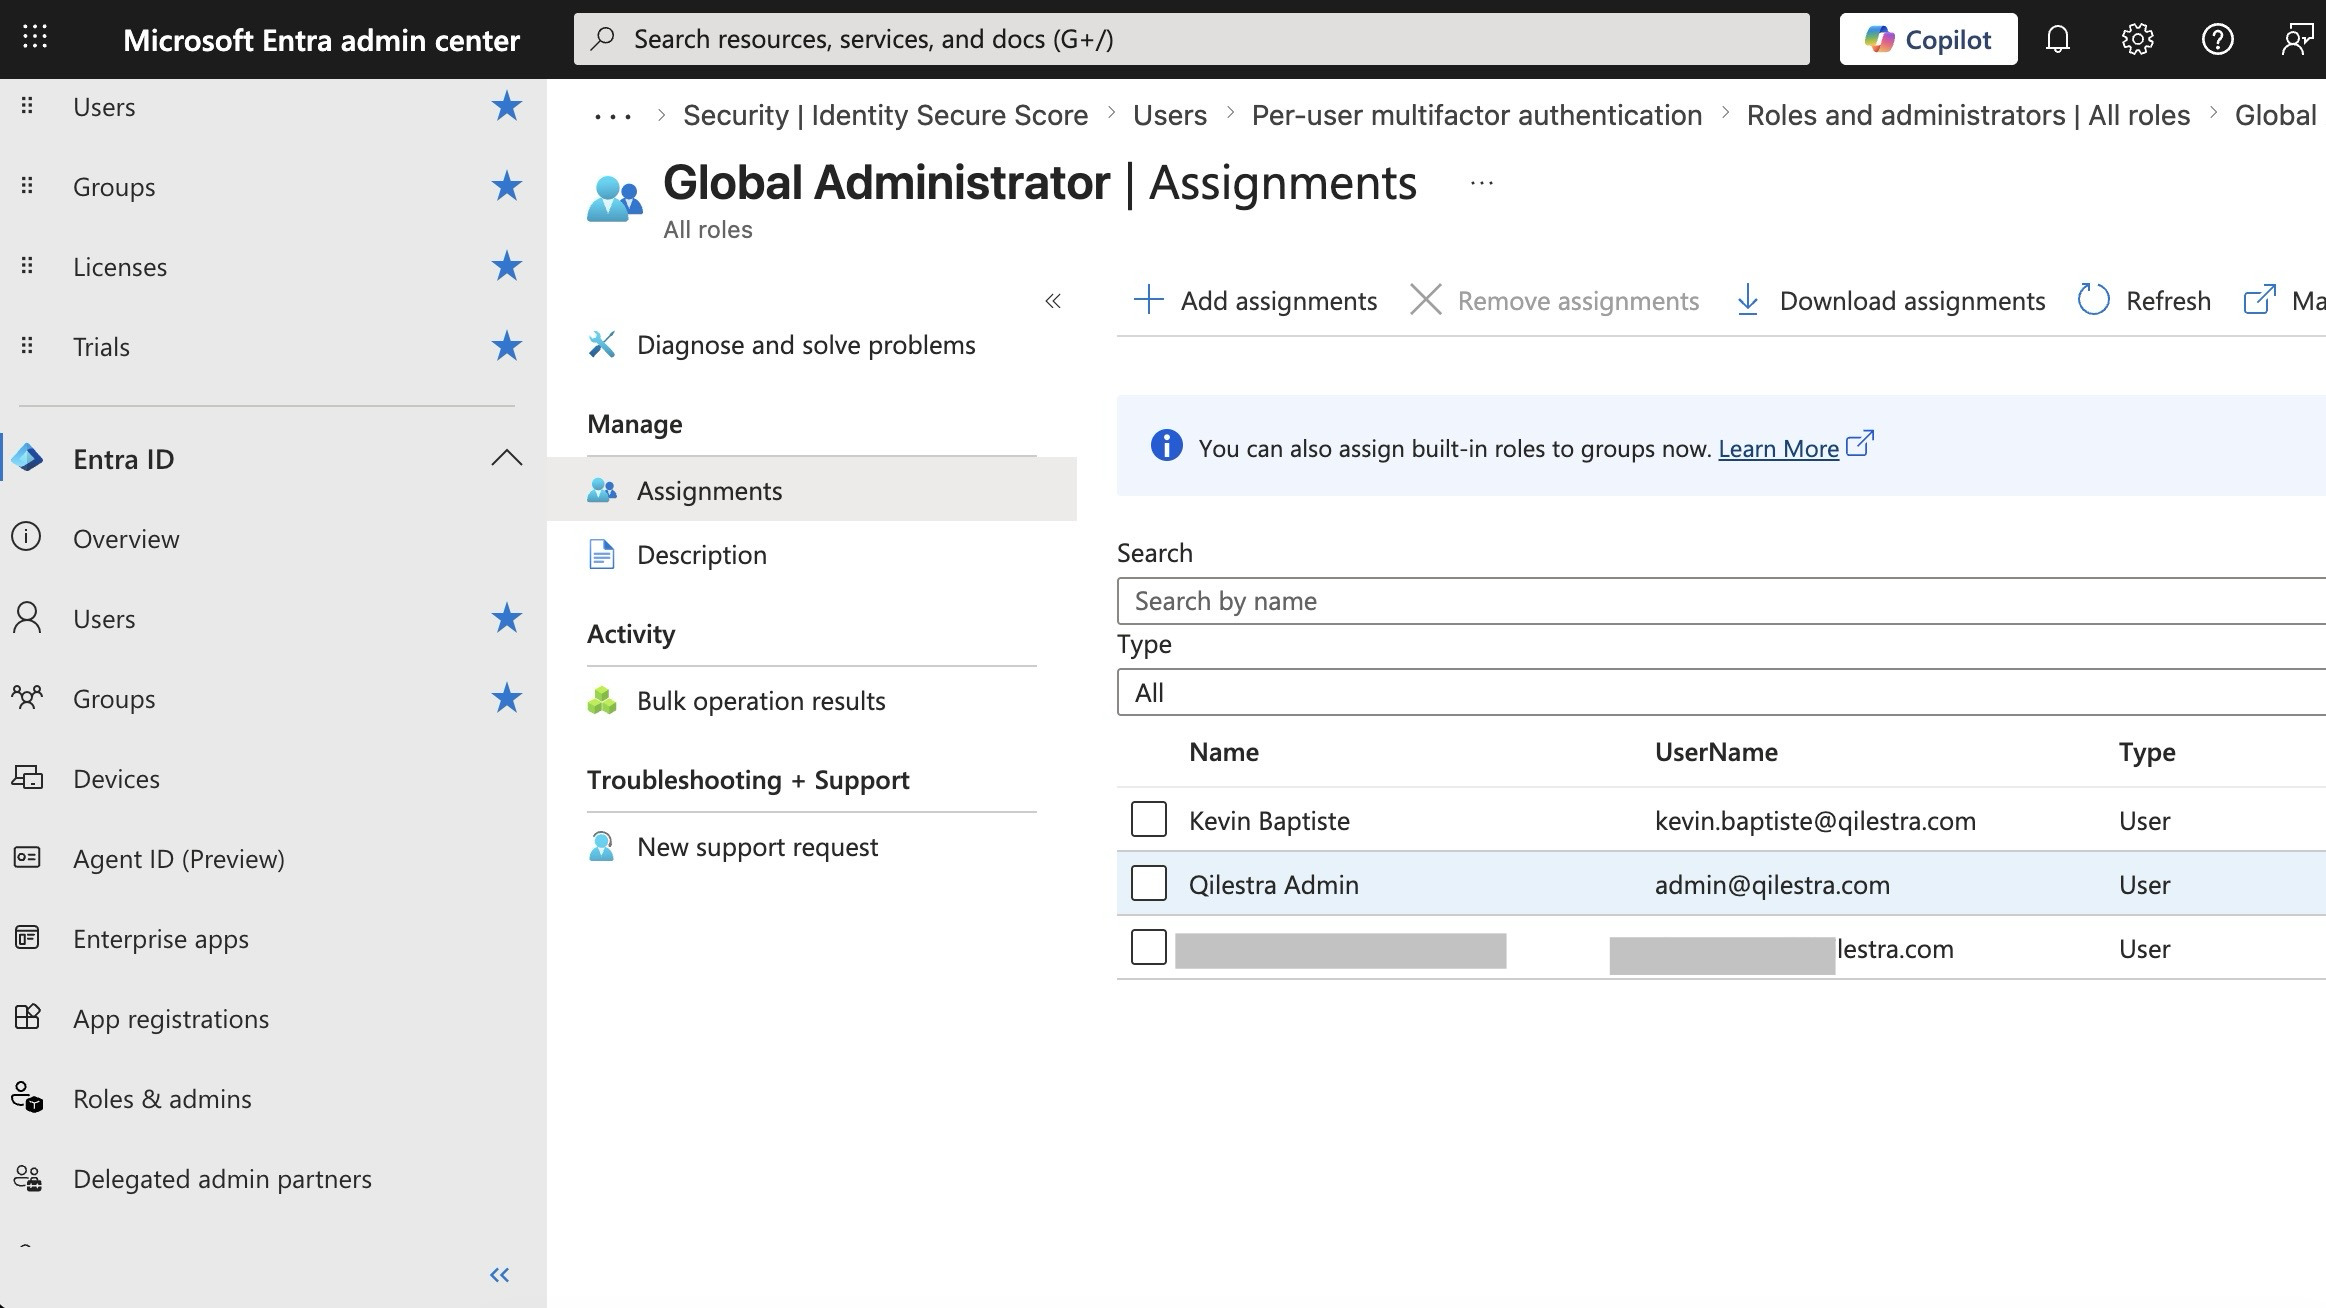Click the Global Administrator role icon
2326x1308 pixels.
click(x=614, y=198)
